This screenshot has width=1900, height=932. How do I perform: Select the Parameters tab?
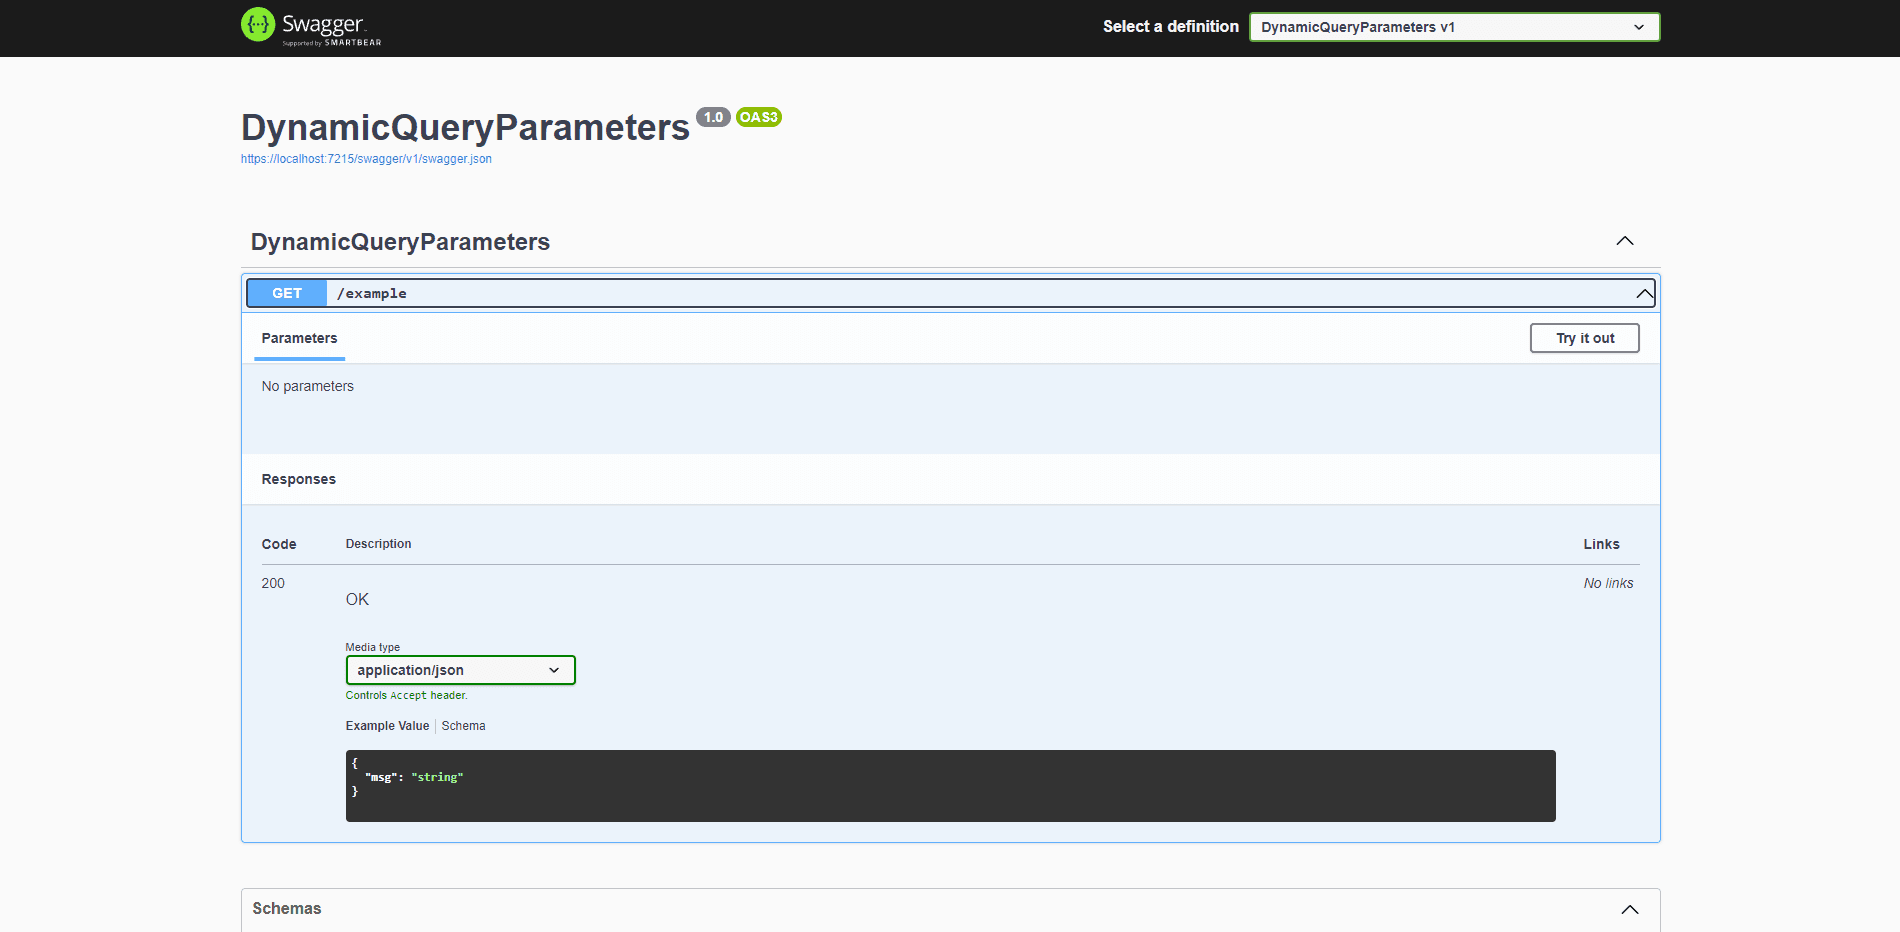298,338
